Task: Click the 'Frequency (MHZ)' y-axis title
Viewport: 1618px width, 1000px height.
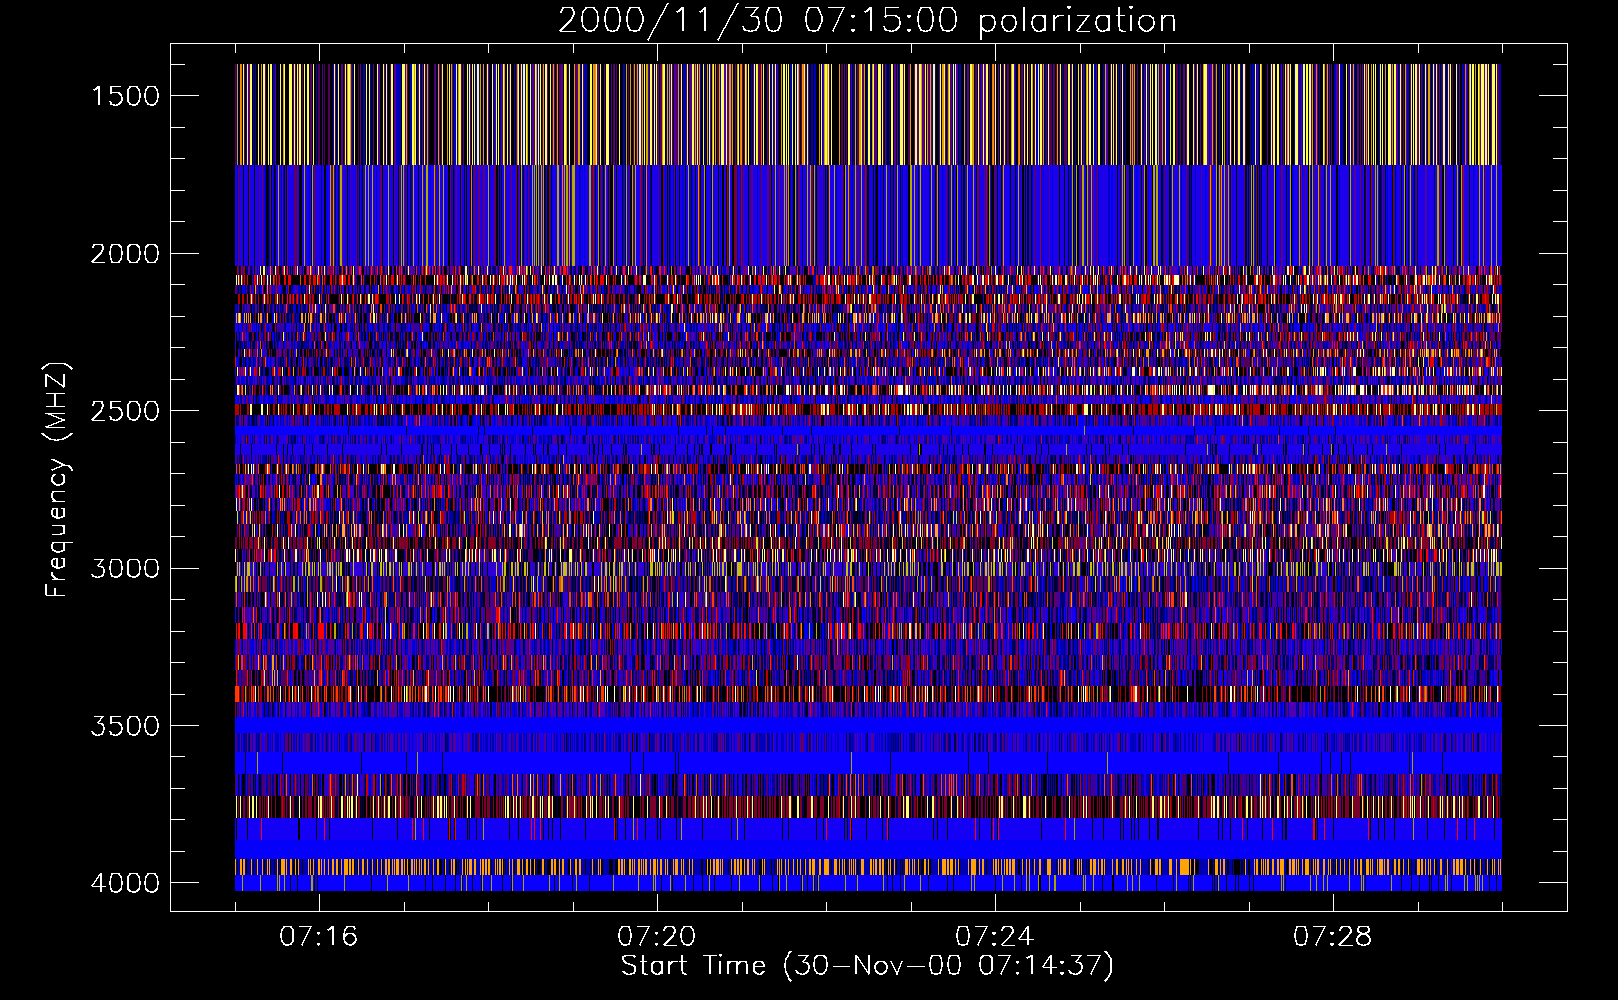Action: [58, 479]
